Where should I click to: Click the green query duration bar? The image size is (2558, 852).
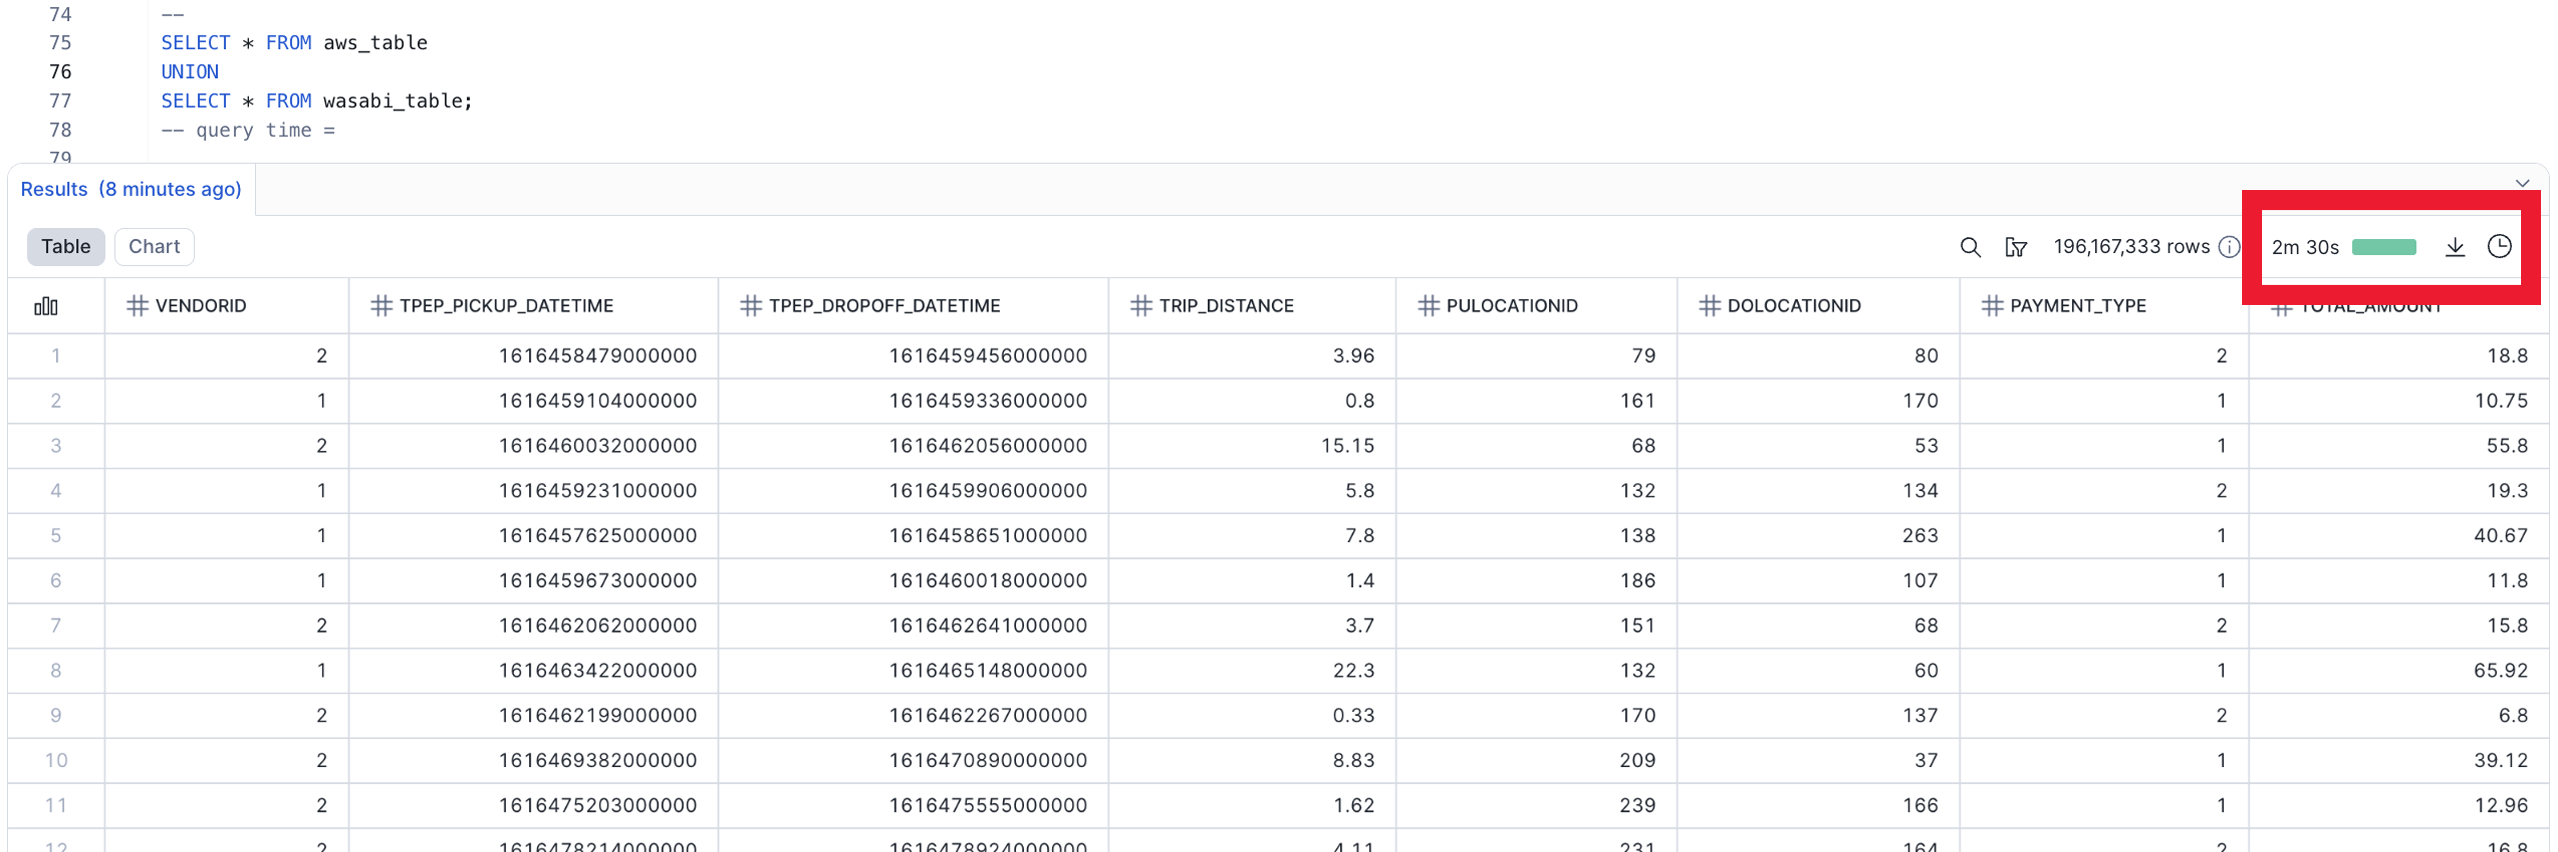click(2383, 247)
